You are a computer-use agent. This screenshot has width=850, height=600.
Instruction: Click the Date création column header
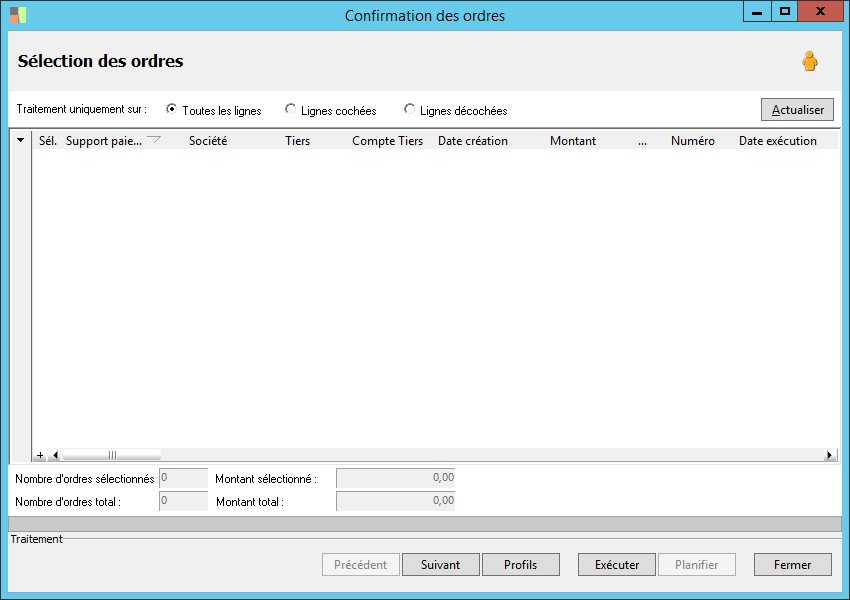click(473, 140)
